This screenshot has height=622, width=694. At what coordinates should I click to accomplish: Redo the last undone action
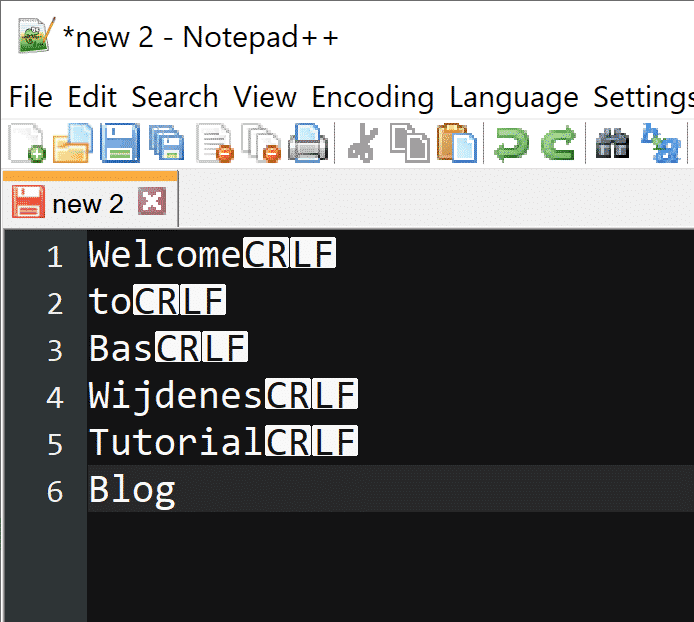tap(558, 145)
